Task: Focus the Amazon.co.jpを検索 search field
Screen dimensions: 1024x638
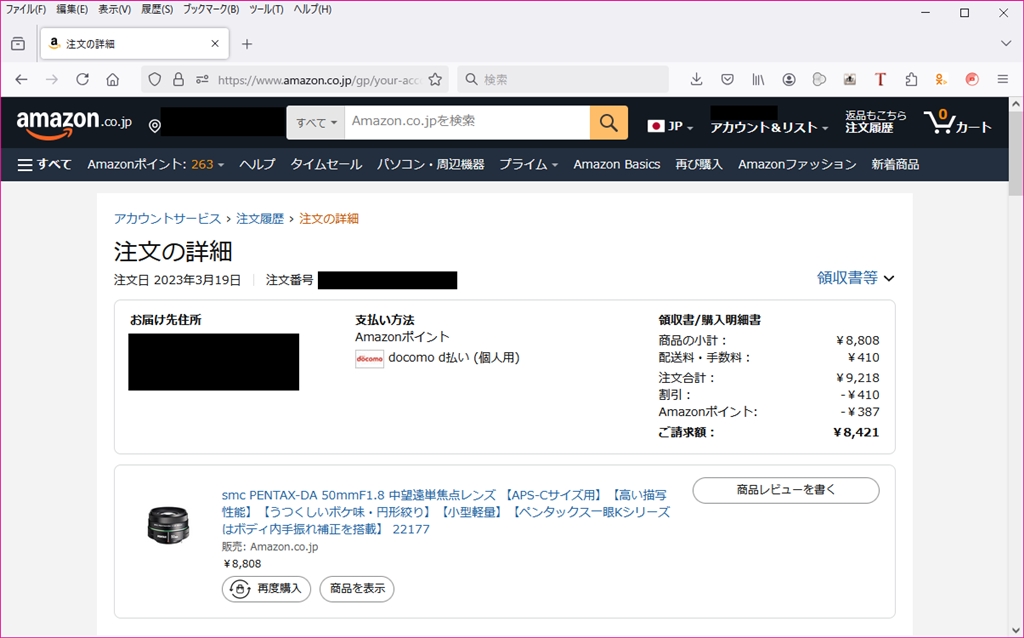Action: 467,122
